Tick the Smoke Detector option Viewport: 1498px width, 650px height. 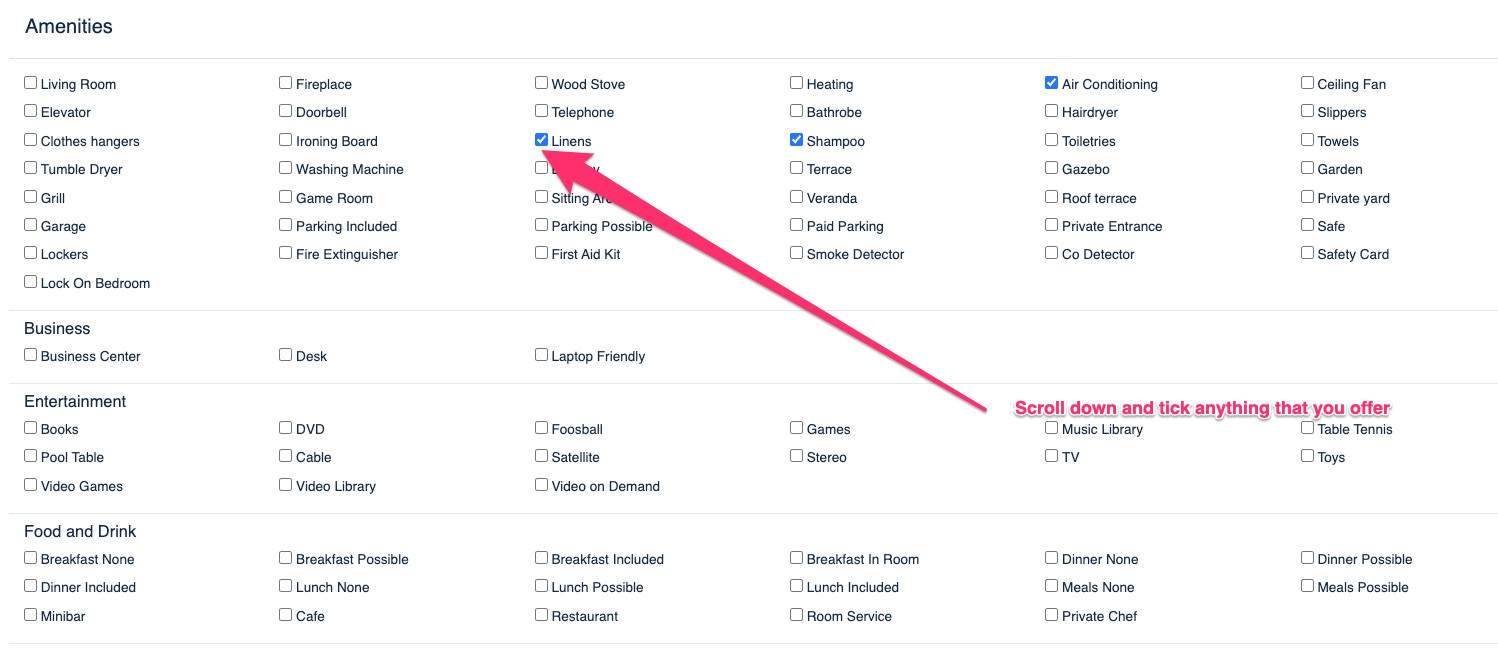tap(796, 253)
